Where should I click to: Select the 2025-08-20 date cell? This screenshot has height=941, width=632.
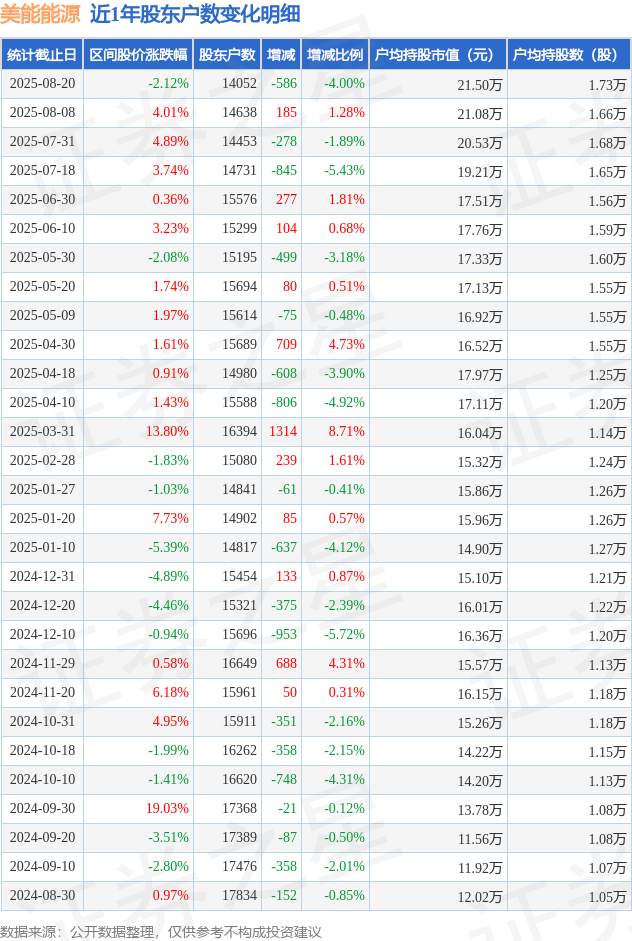click(42, 84)
